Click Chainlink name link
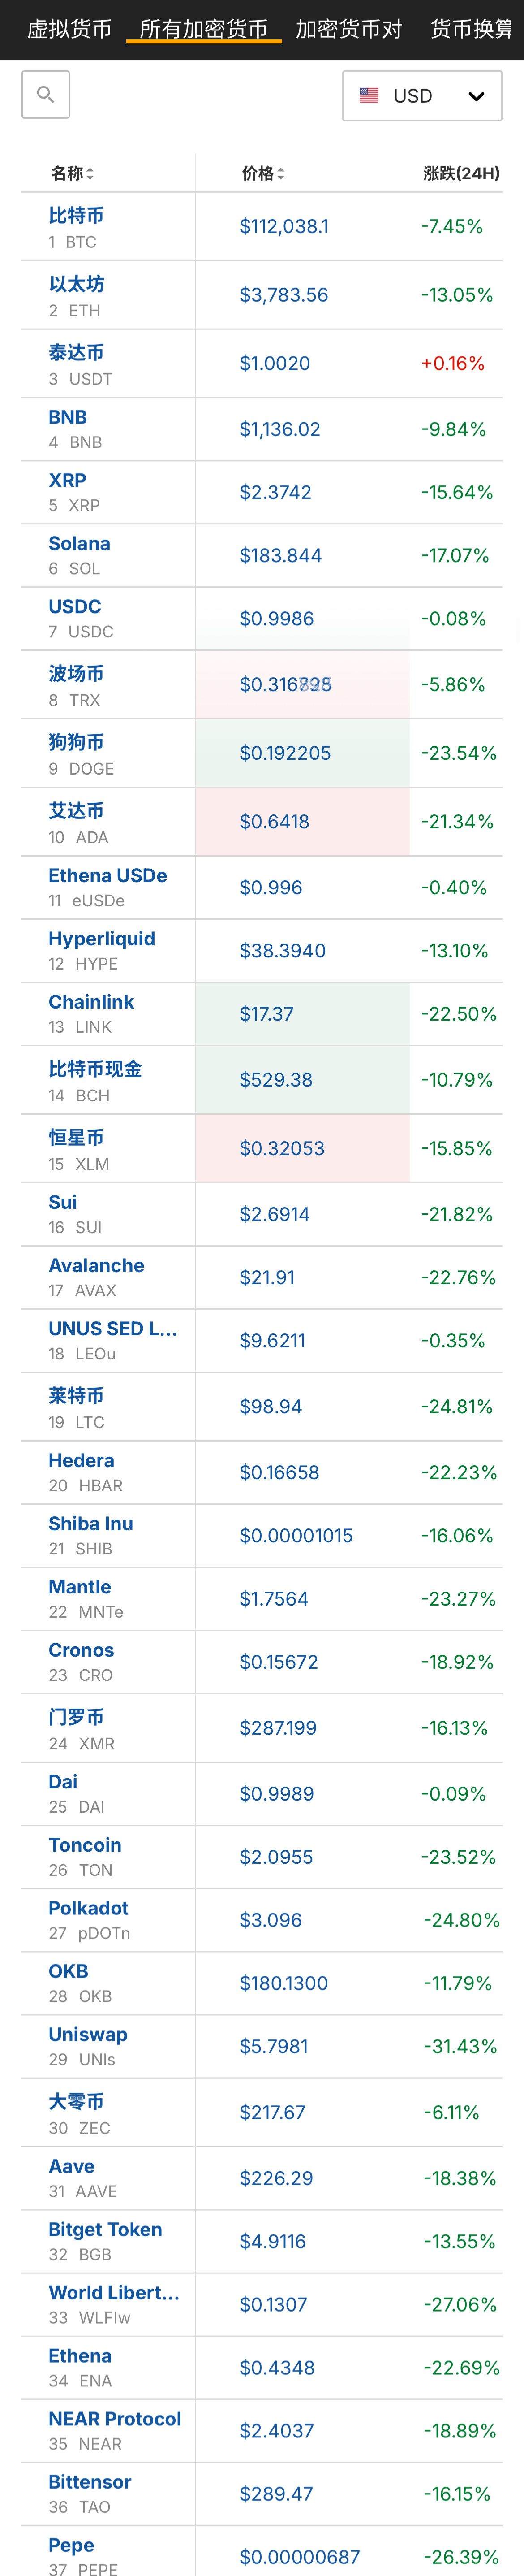Image resolution: width=524 pixels, height=2576 pixels. tap(91, 1002)
